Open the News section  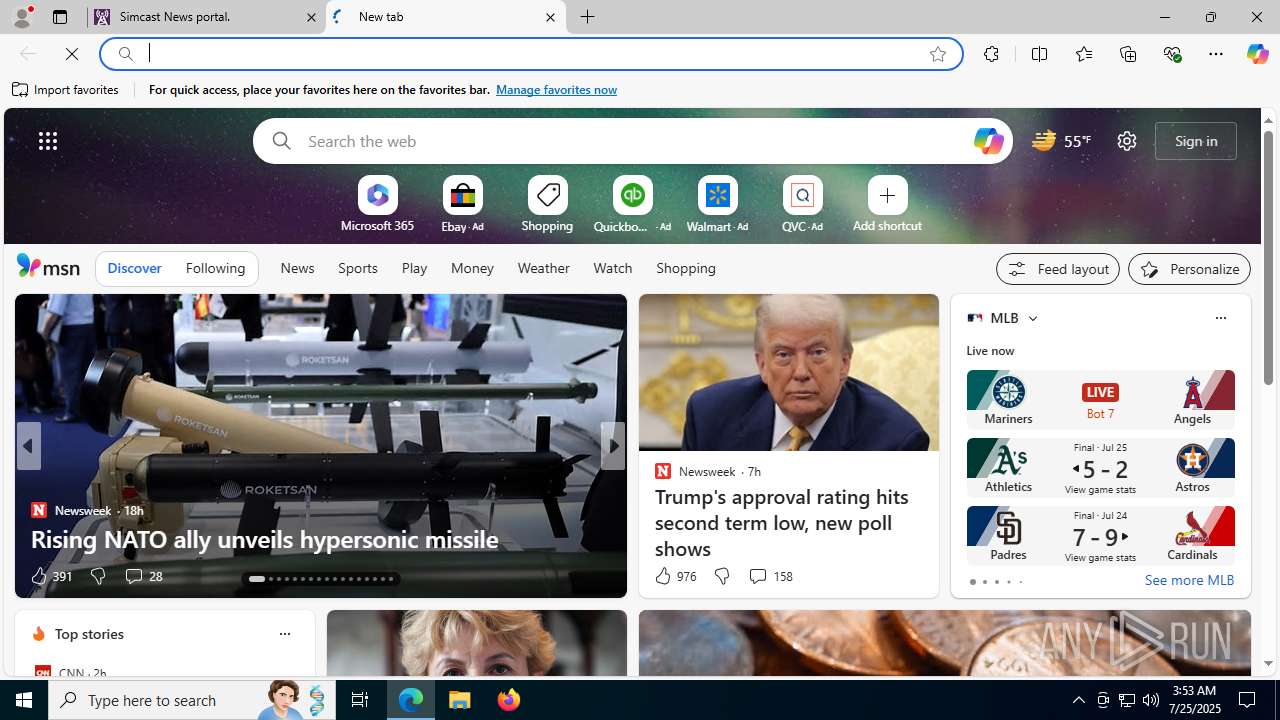click(297, 268)
